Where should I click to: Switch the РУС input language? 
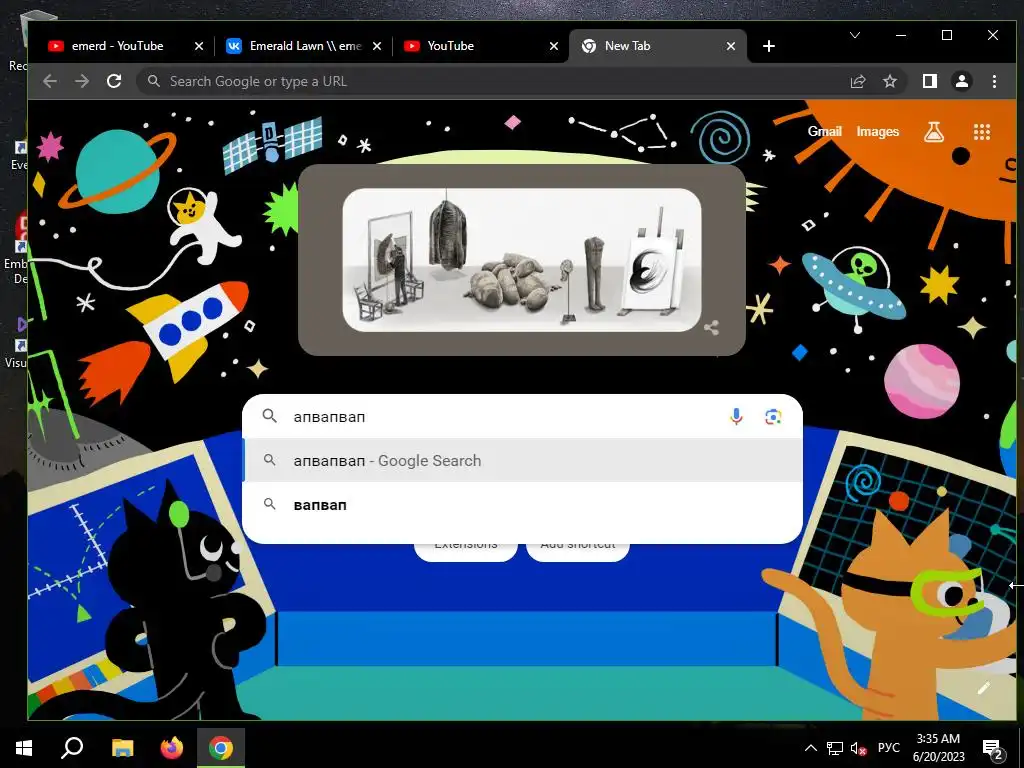(x=889, y=748)
